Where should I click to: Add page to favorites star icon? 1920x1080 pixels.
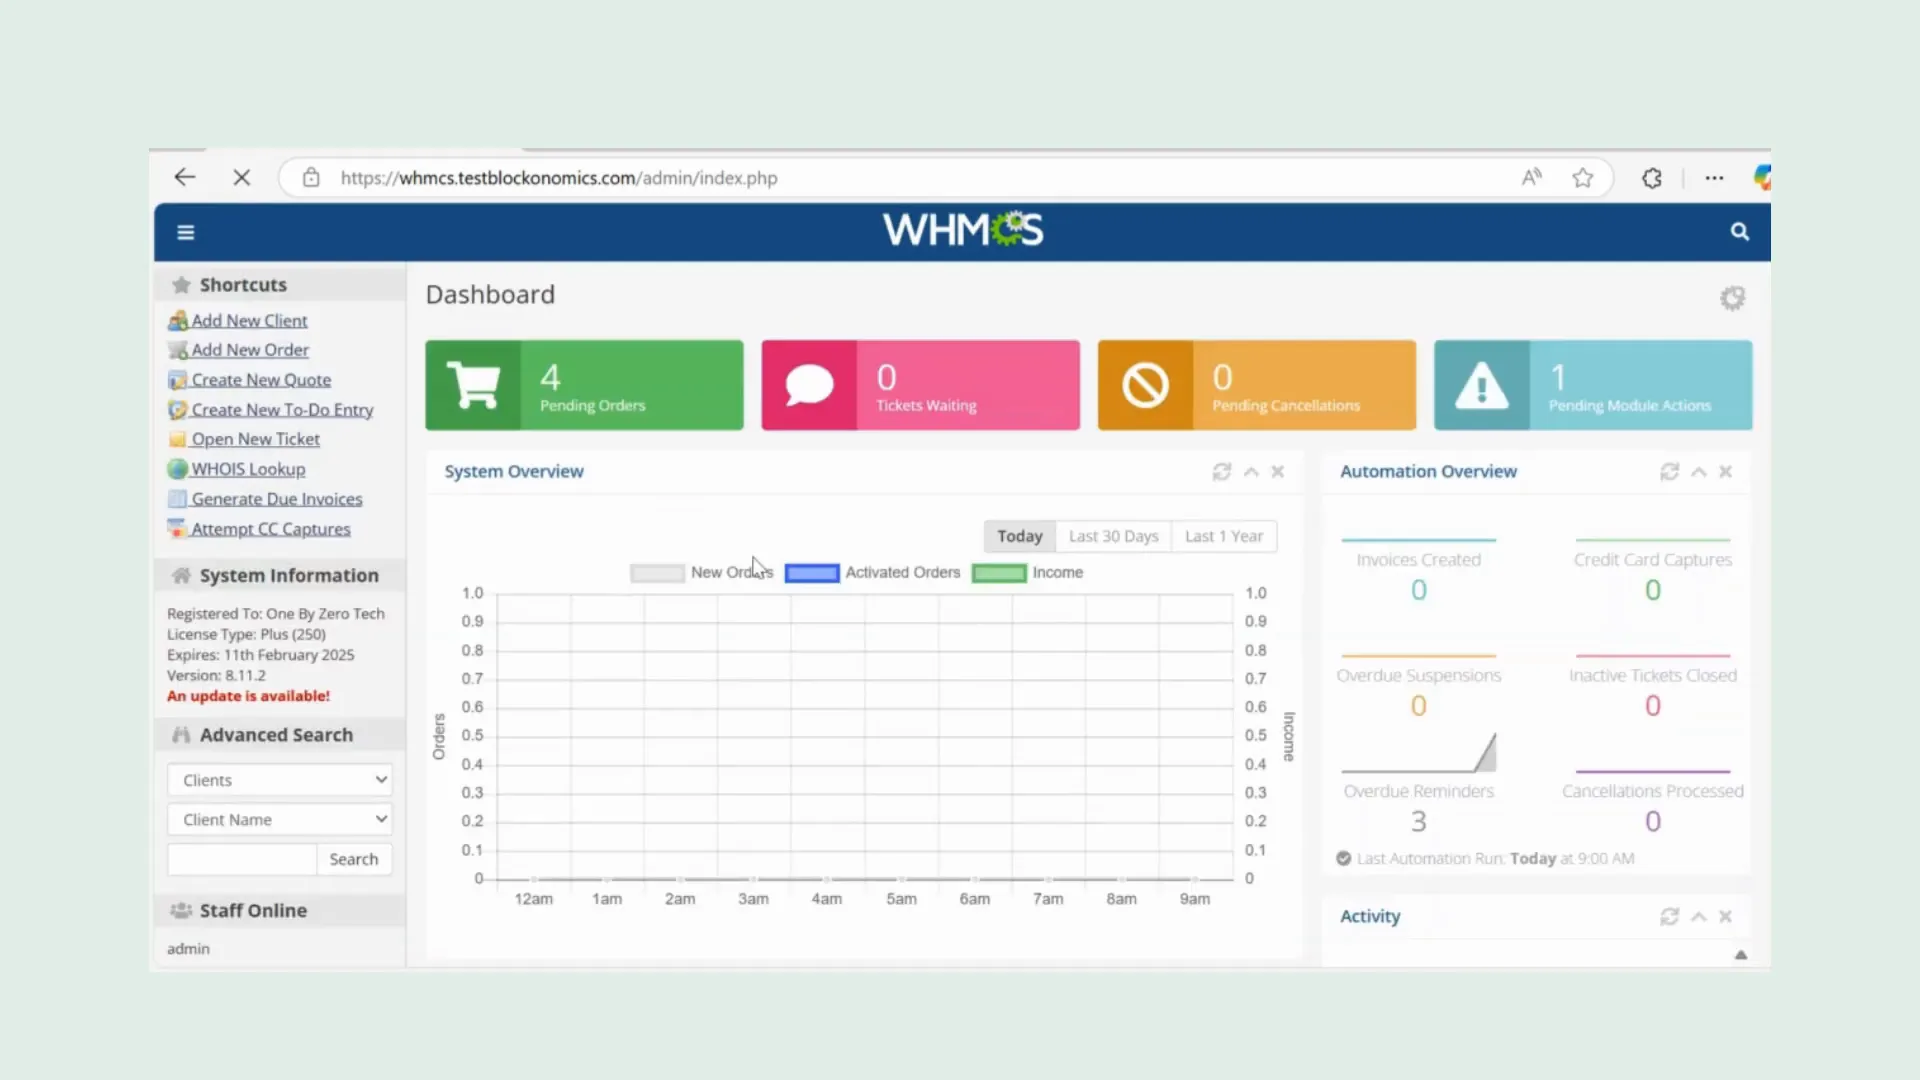[x=1582, y=177]
